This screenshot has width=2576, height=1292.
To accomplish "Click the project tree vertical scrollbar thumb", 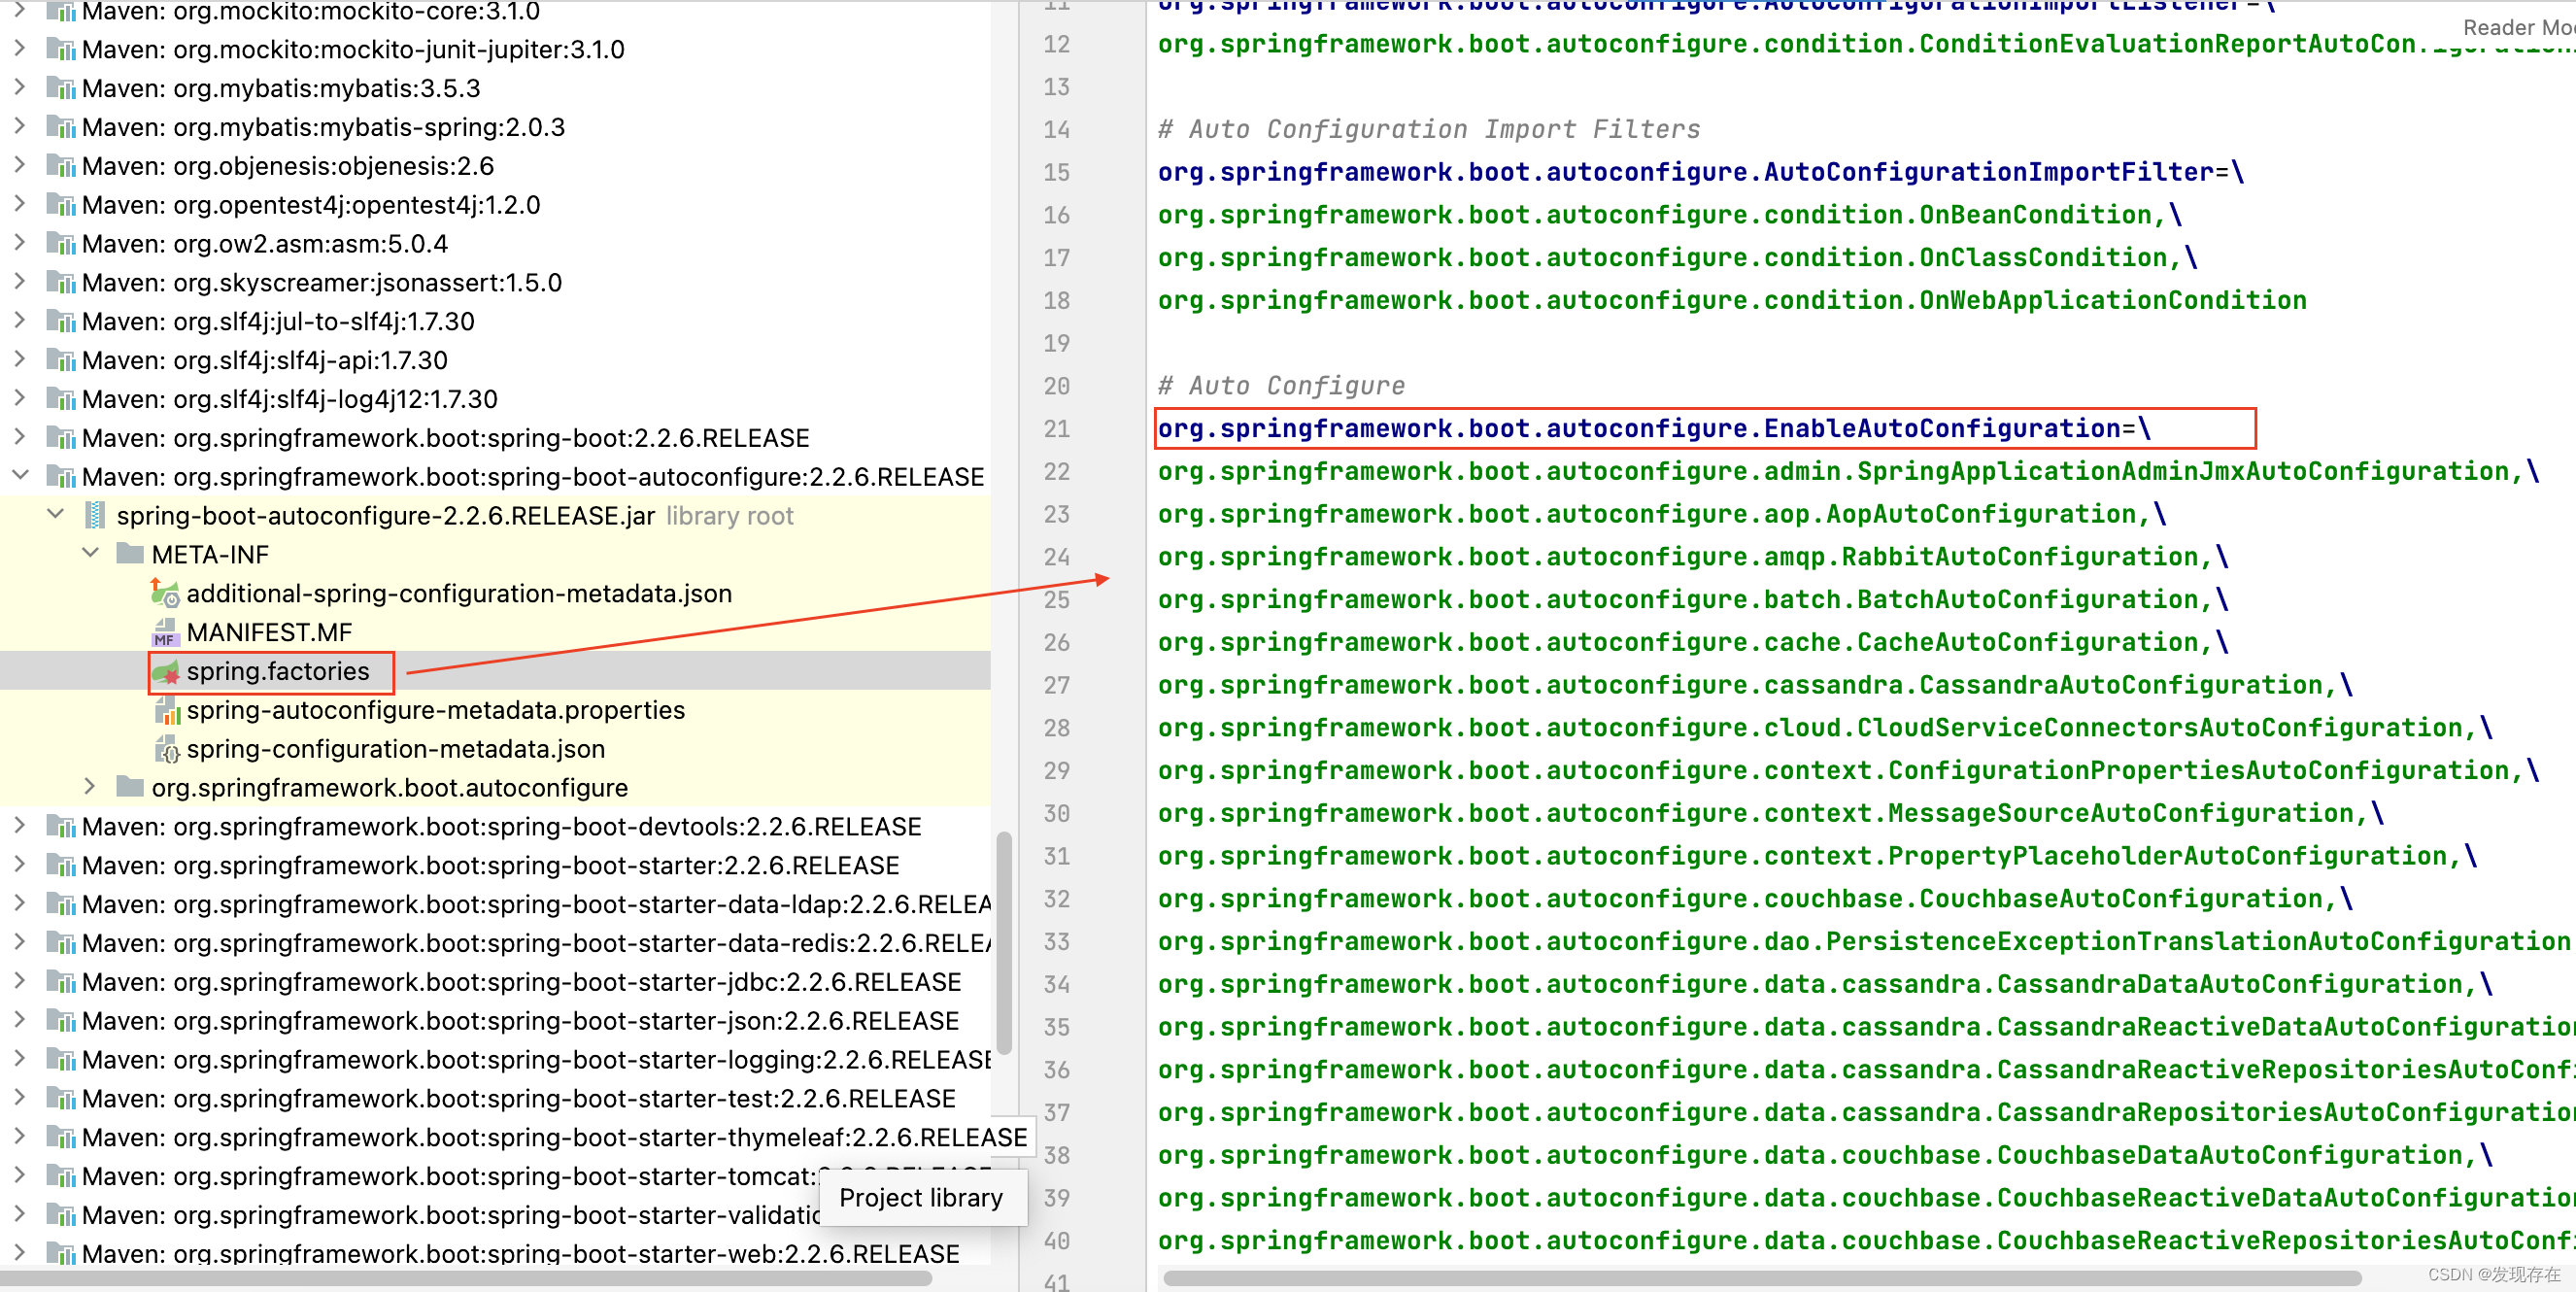I will coord(1004,942).
